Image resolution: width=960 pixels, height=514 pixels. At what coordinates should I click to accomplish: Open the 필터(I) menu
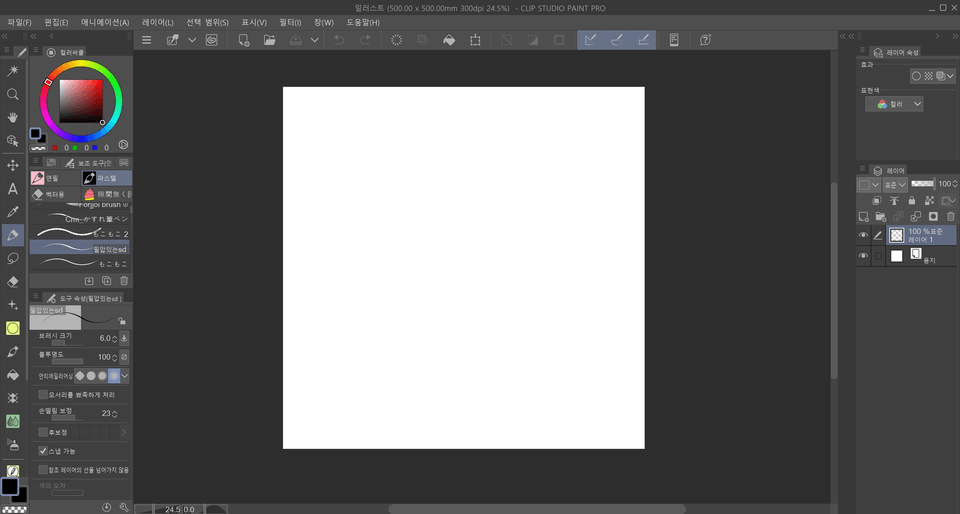(290, 22)
